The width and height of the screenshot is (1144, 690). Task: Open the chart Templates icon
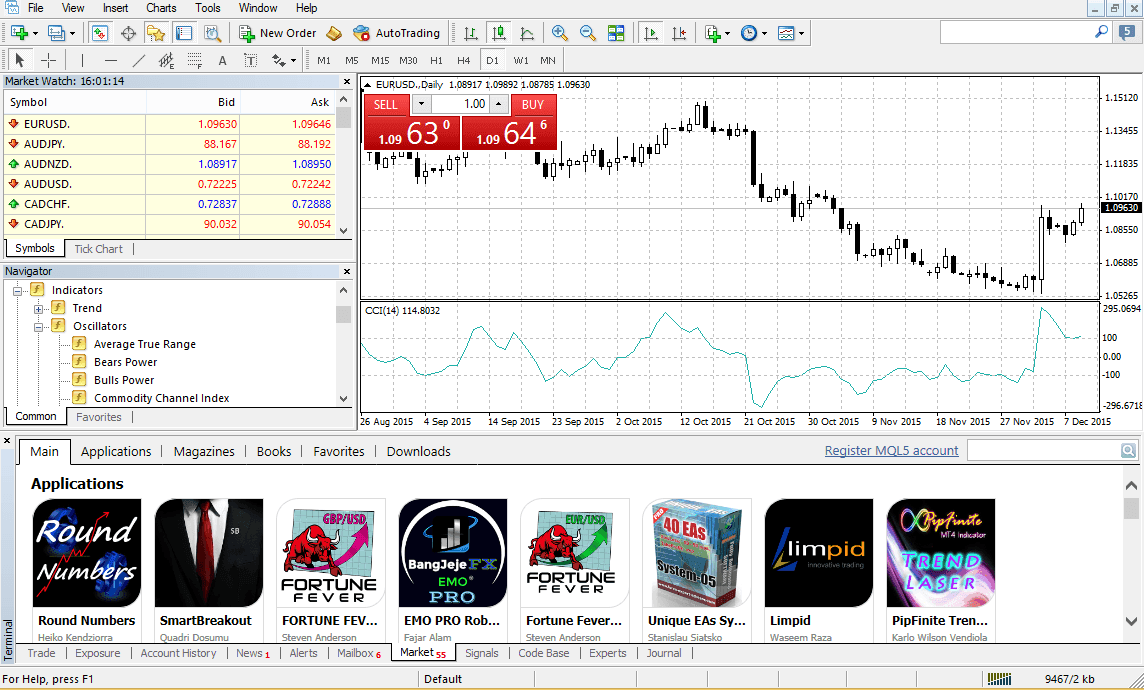pos(786,33)
